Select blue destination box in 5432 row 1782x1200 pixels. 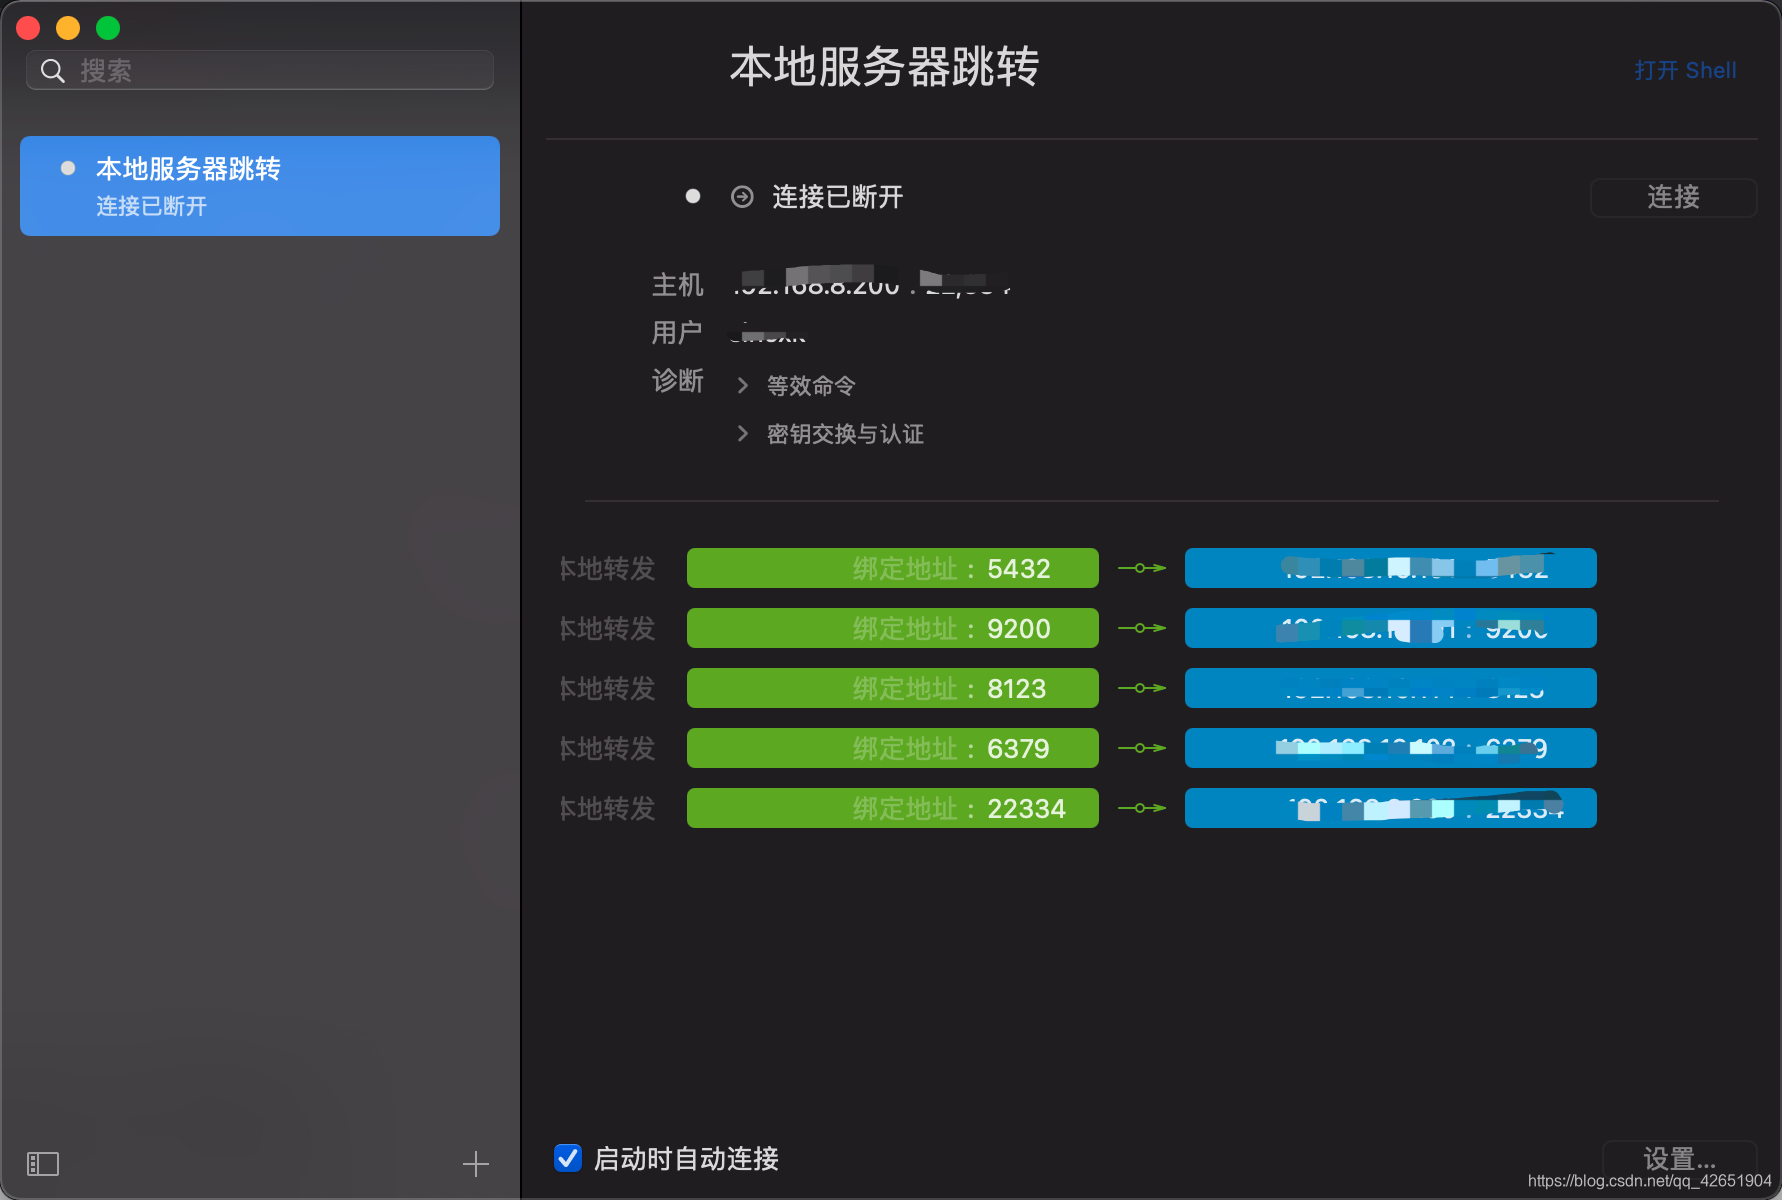(x=1391, y=568)
